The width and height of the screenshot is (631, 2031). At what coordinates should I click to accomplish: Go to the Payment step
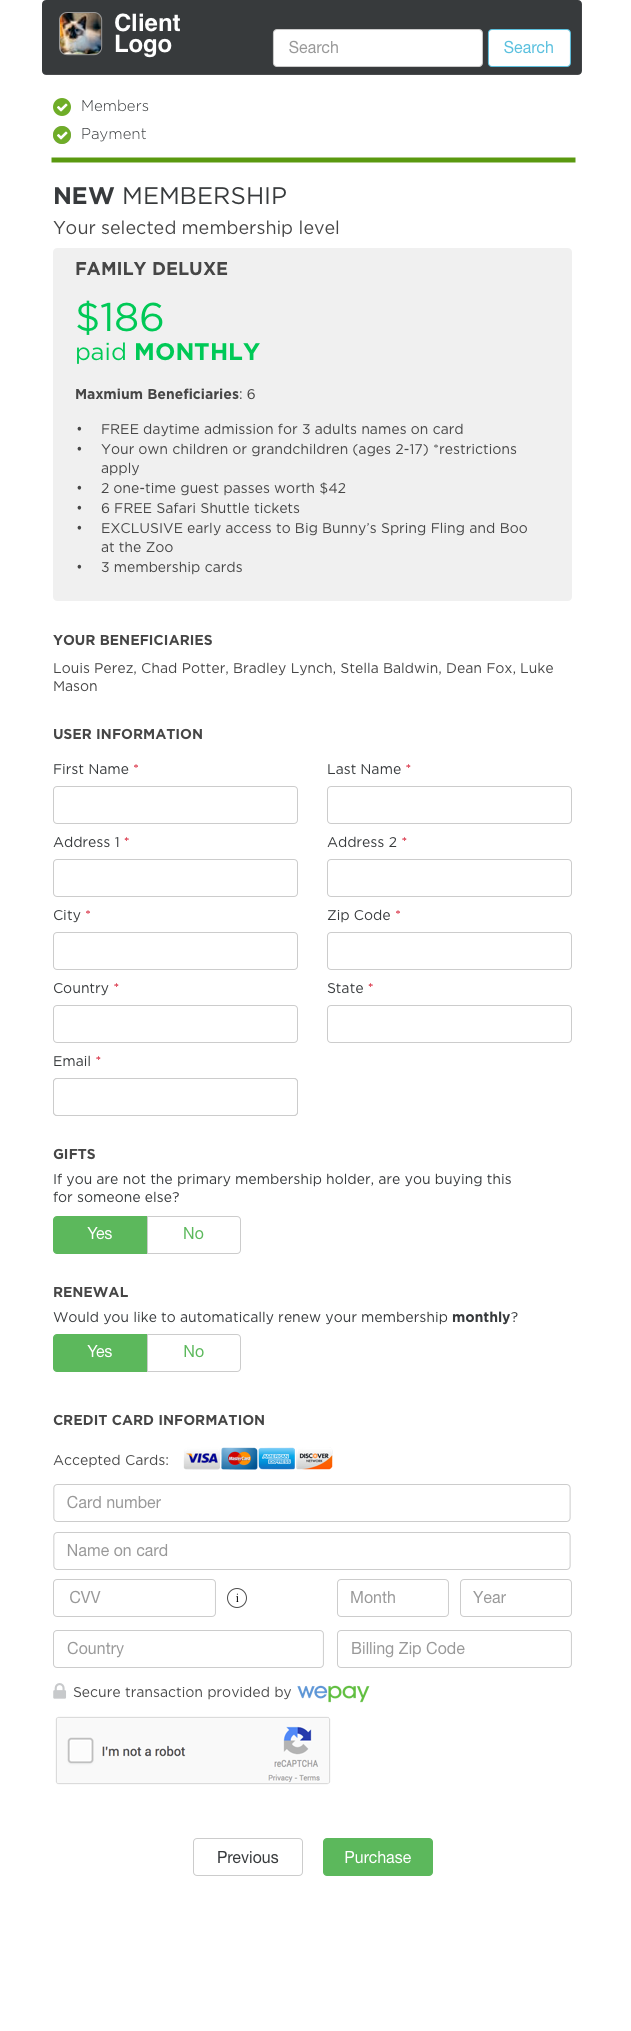click(113, 134)
